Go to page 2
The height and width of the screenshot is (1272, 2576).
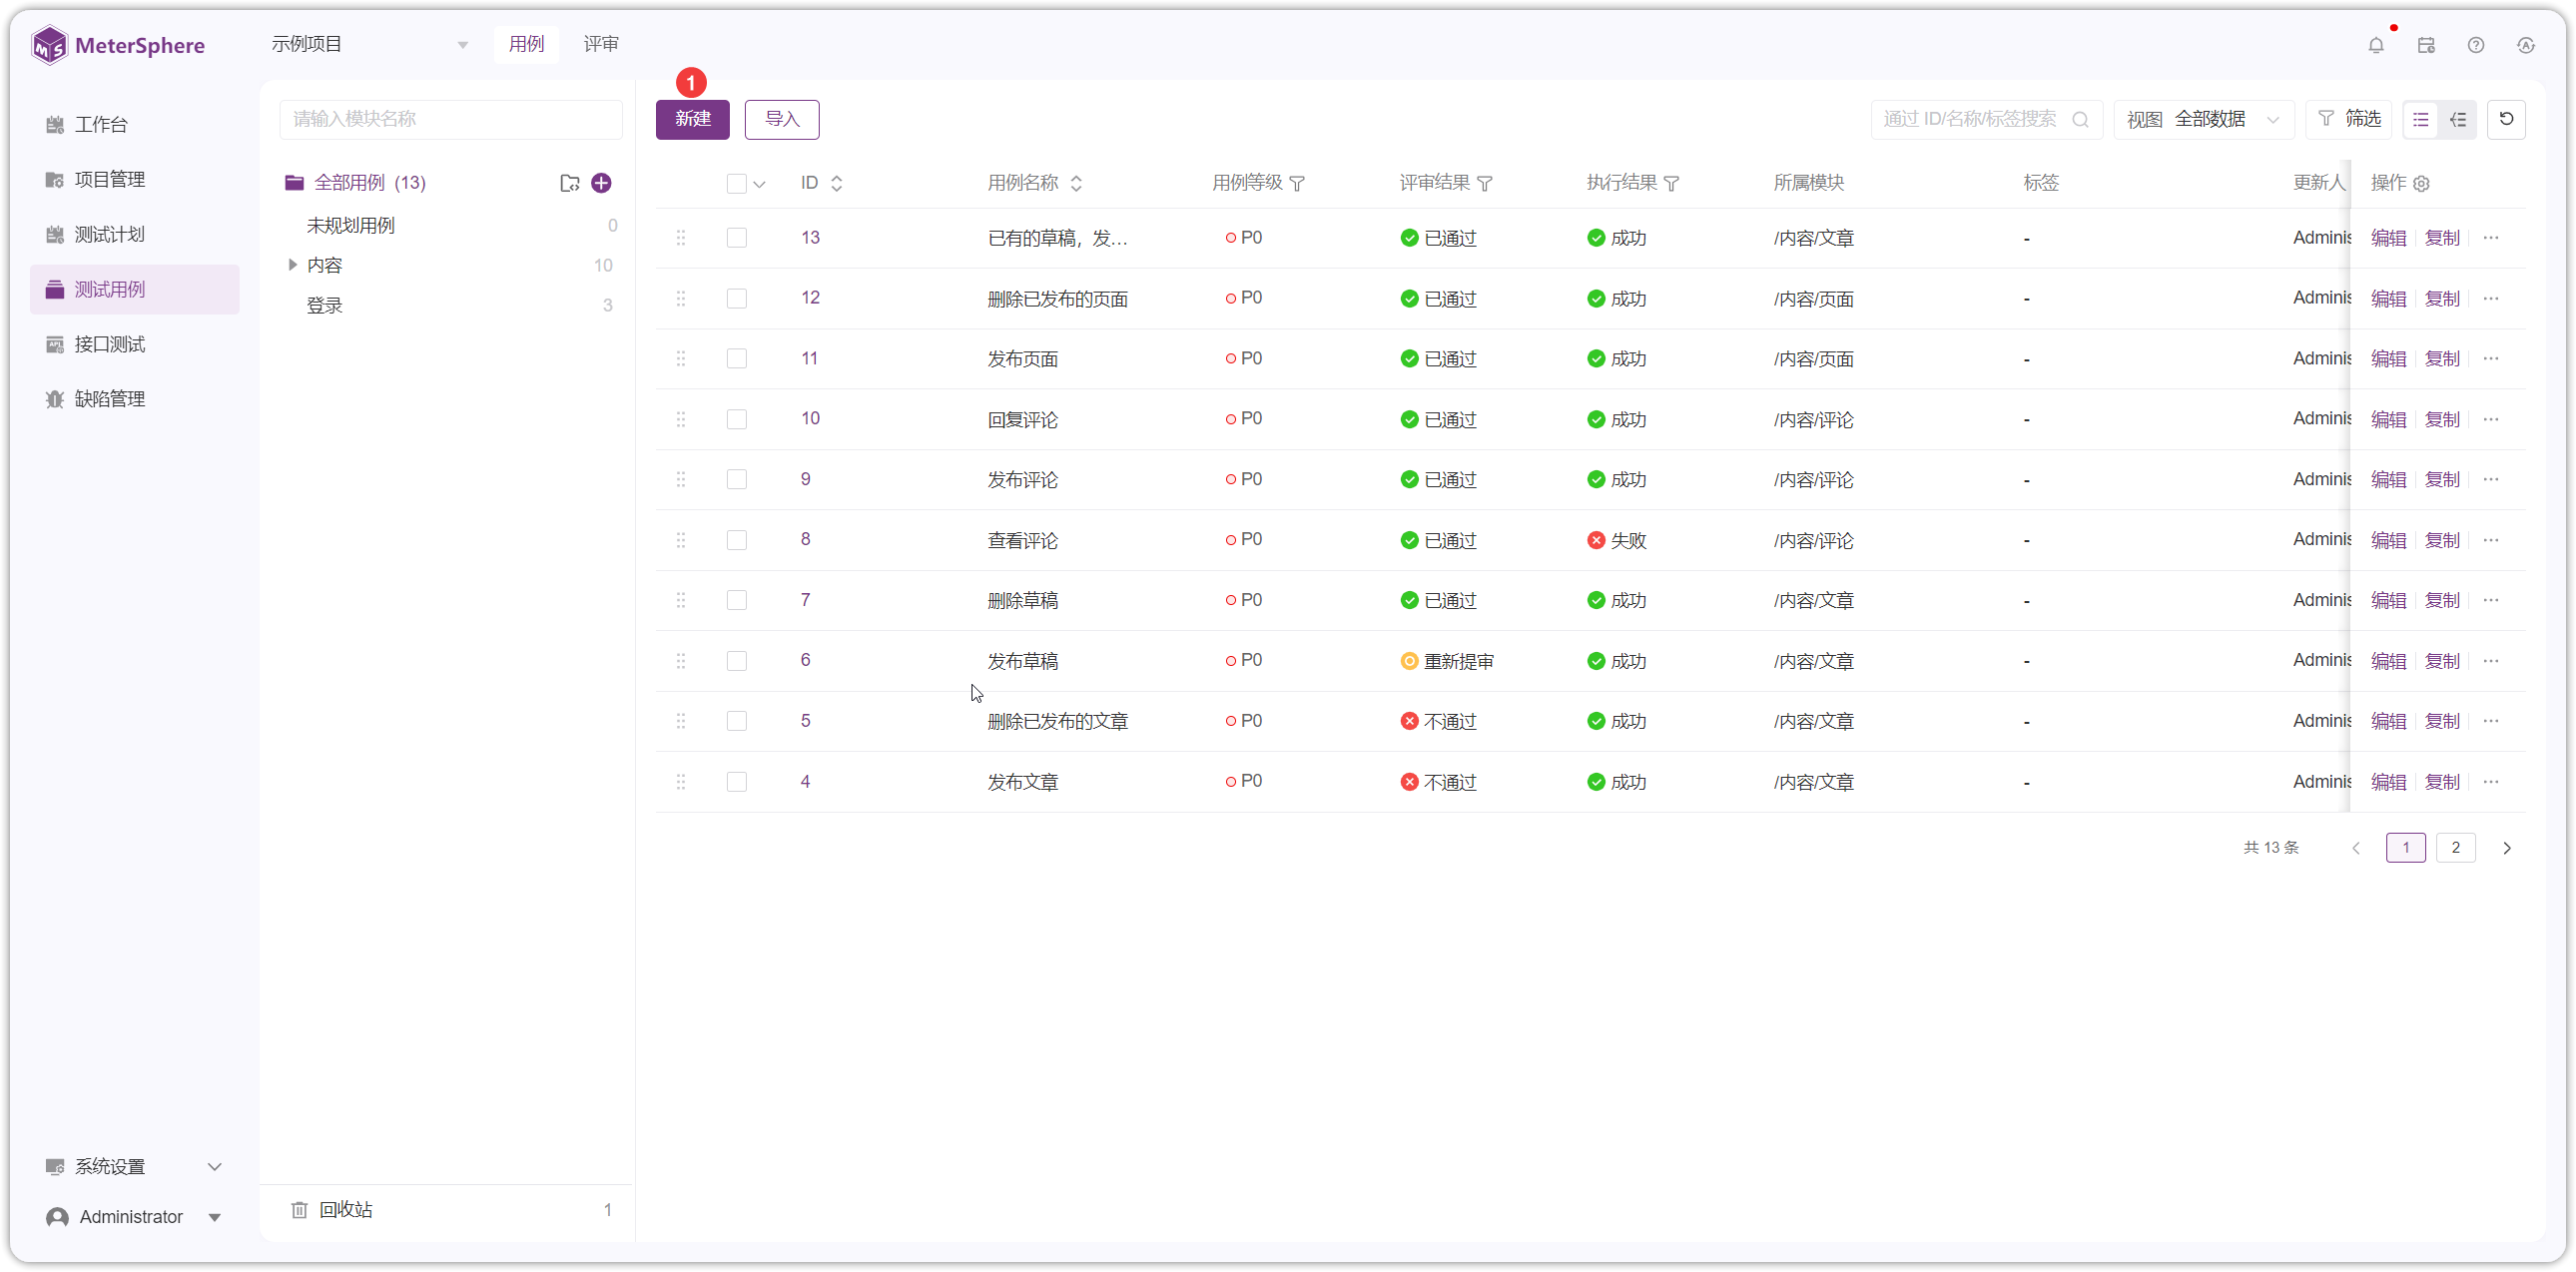pos(2456,848)
